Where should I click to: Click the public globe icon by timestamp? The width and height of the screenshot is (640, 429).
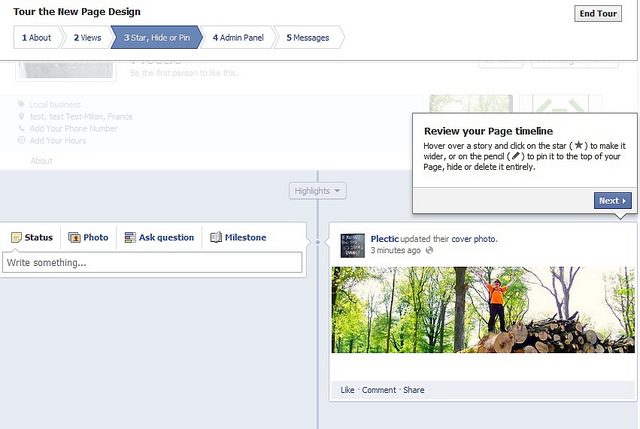point(430,250)
